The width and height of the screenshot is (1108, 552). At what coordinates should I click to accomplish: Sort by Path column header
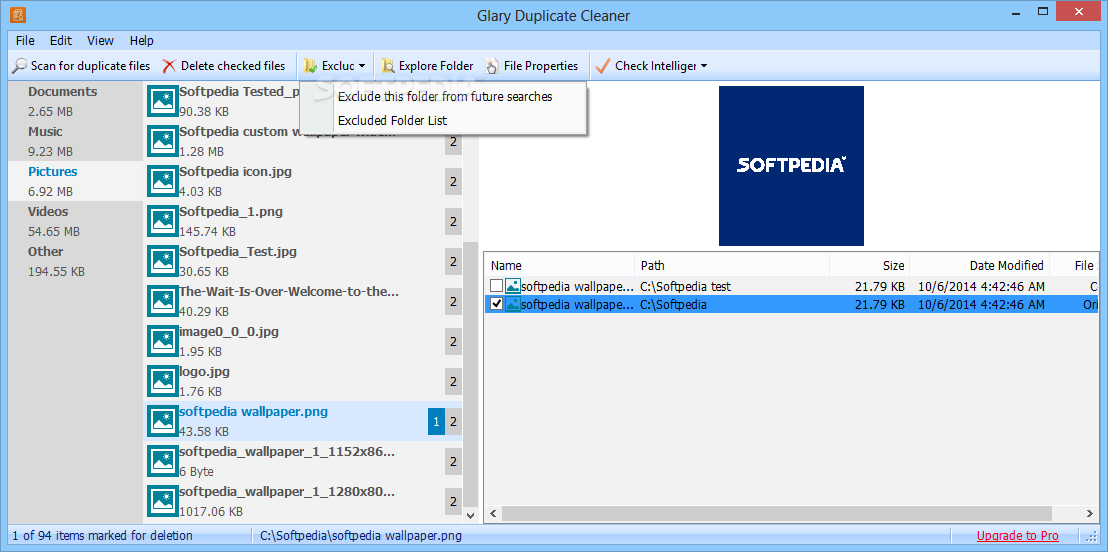[731, 265]
